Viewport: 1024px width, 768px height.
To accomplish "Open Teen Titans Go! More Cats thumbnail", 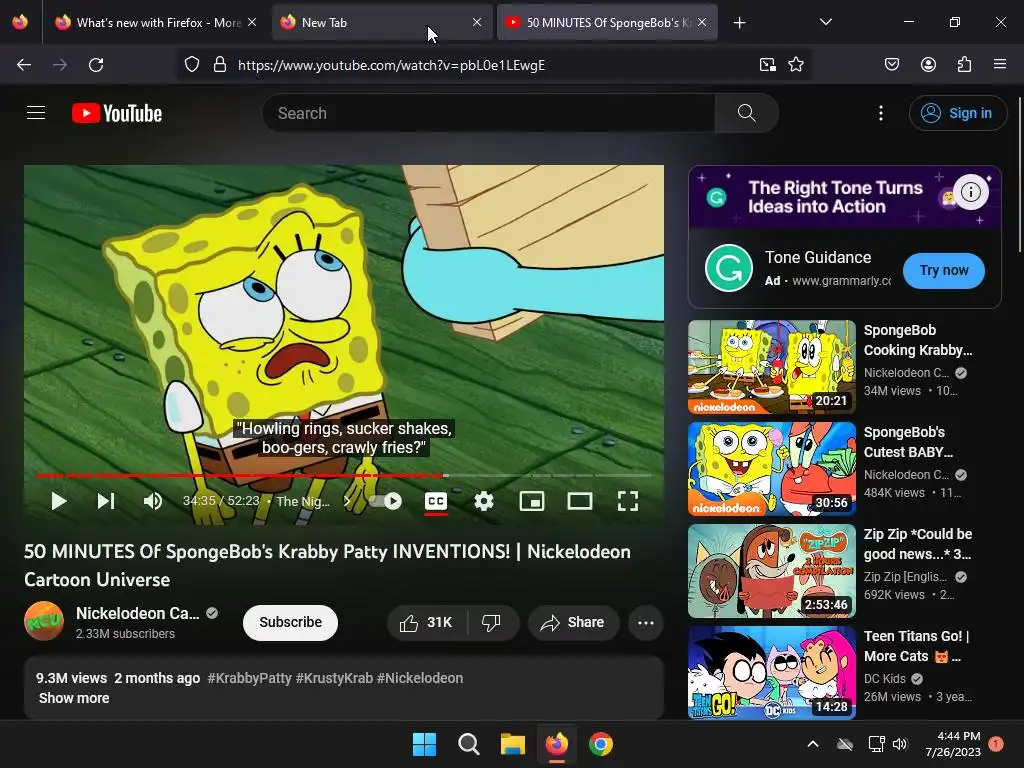I will pyautogui.click(x=772, y=673).
